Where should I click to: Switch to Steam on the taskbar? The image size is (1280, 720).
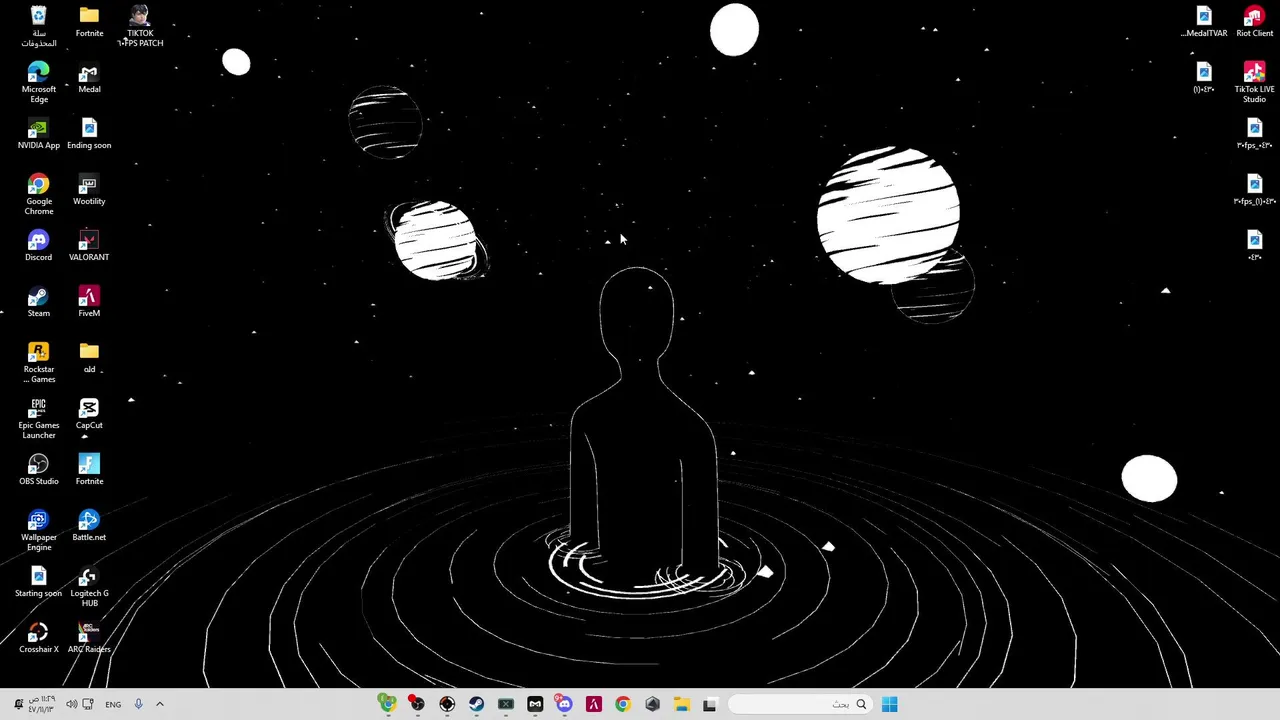tap(476, 704)
